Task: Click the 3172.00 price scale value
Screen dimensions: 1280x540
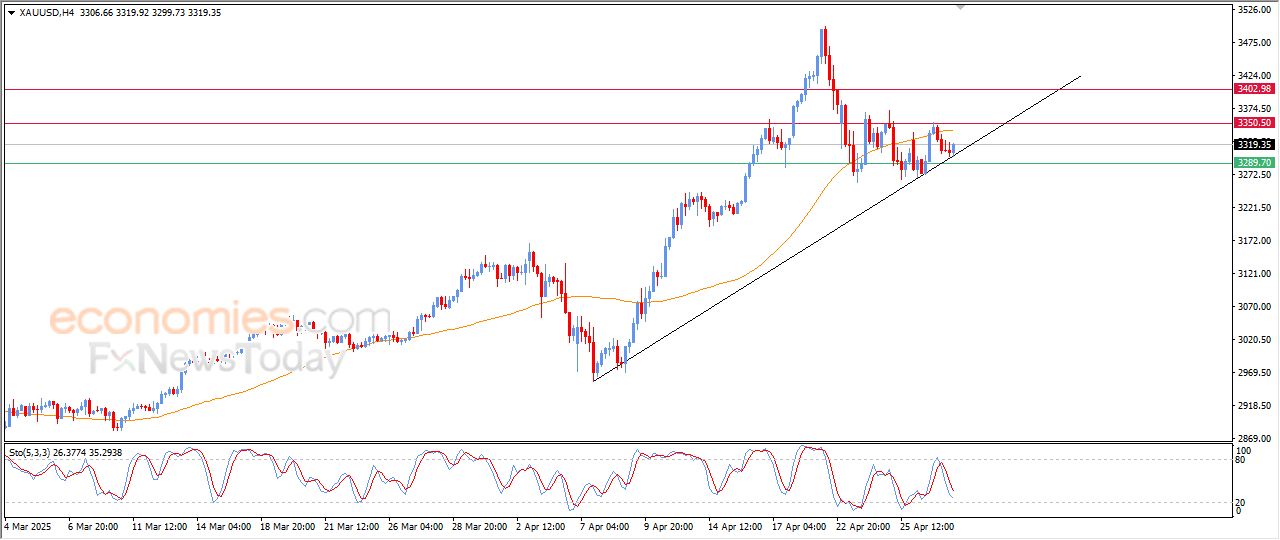Action: tap(1254, 241)
